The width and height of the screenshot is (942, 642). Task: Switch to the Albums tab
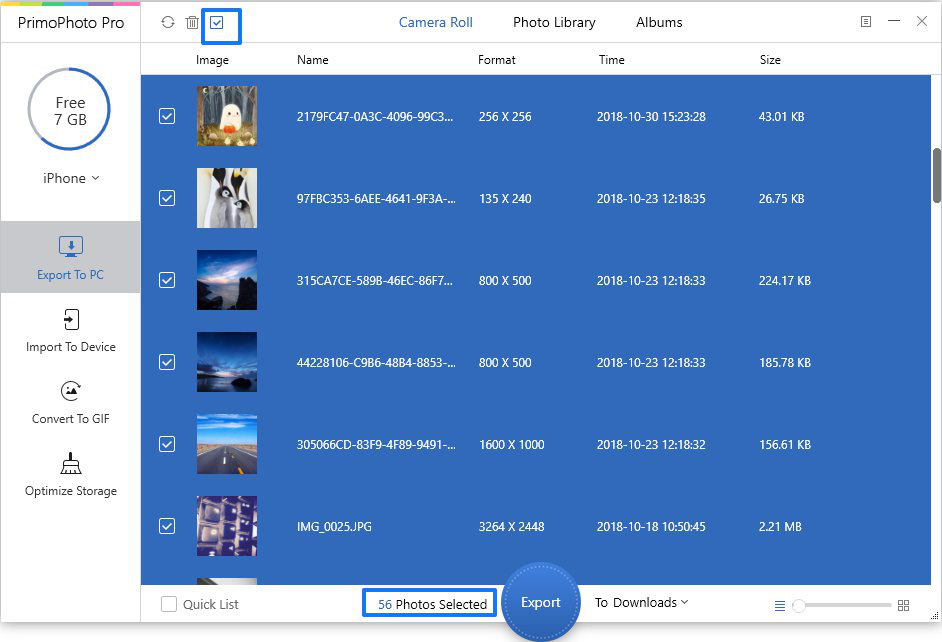click(x=659, y=22)
